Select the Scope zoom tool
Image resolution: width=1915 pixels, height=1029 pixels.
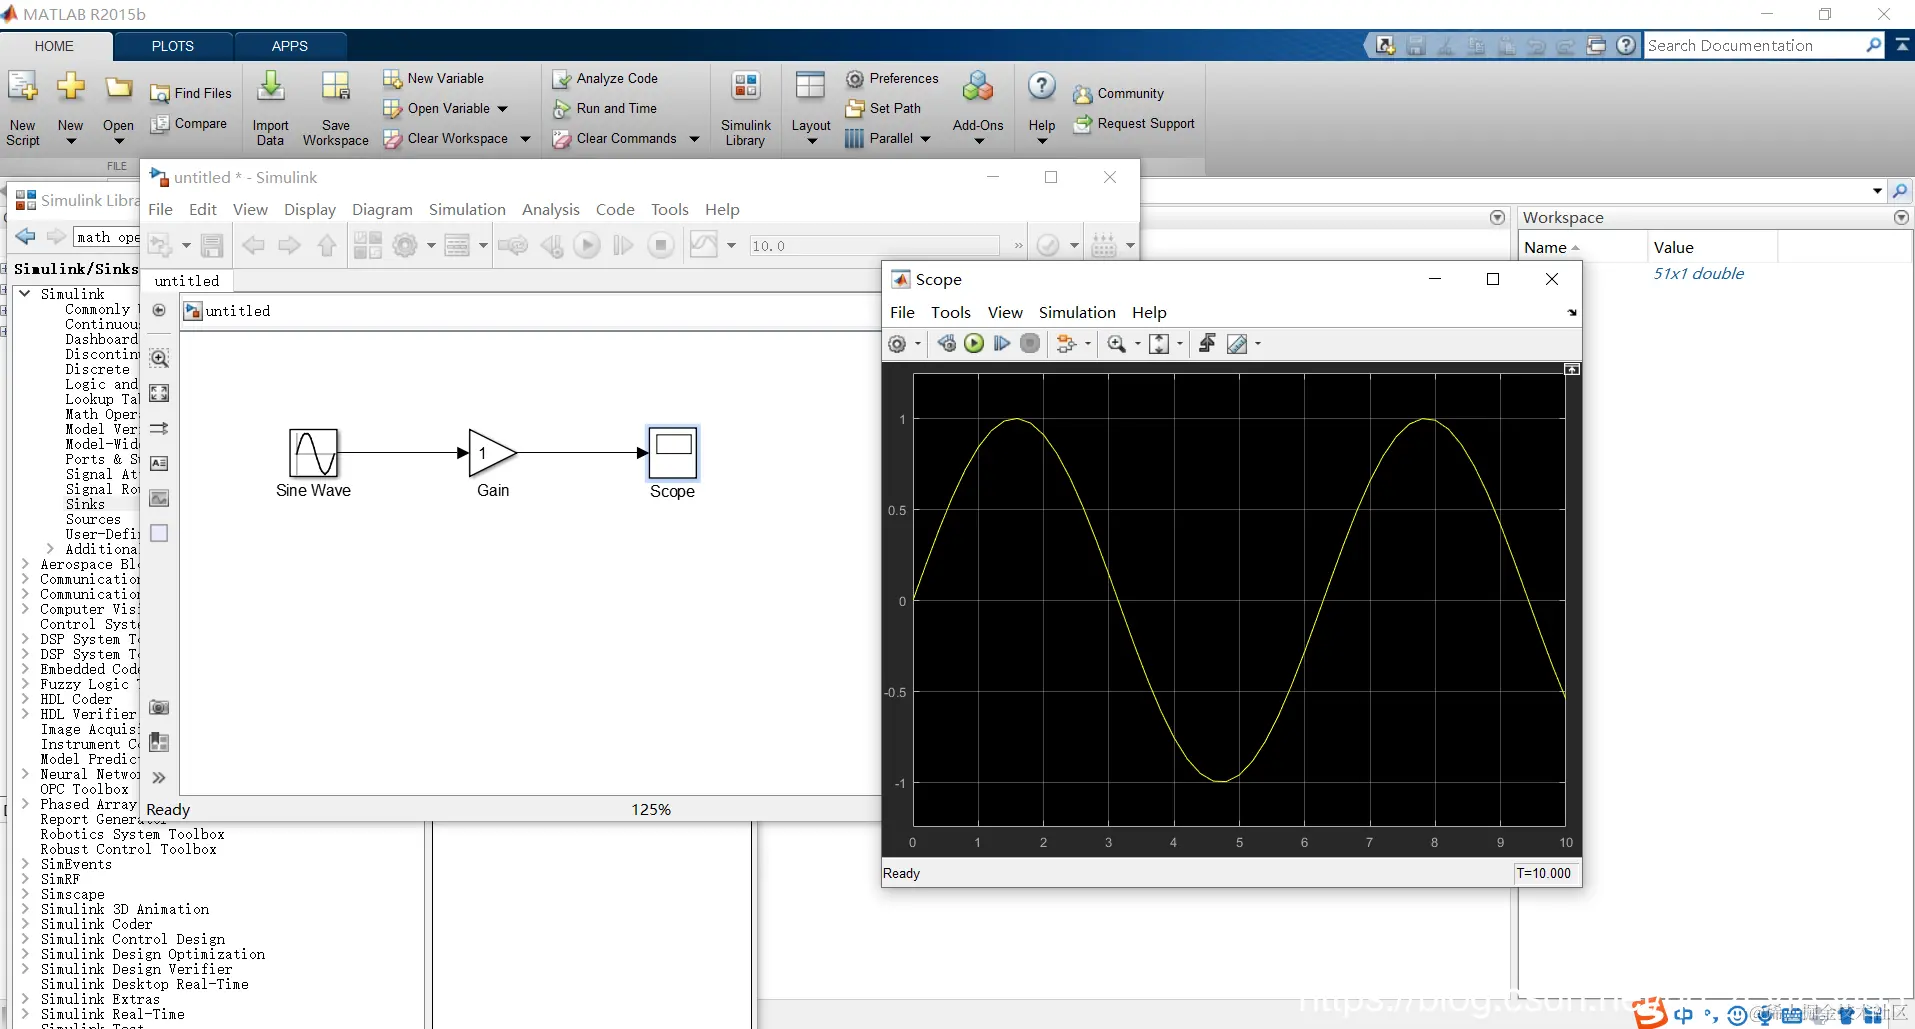[x=1117, y=344]
